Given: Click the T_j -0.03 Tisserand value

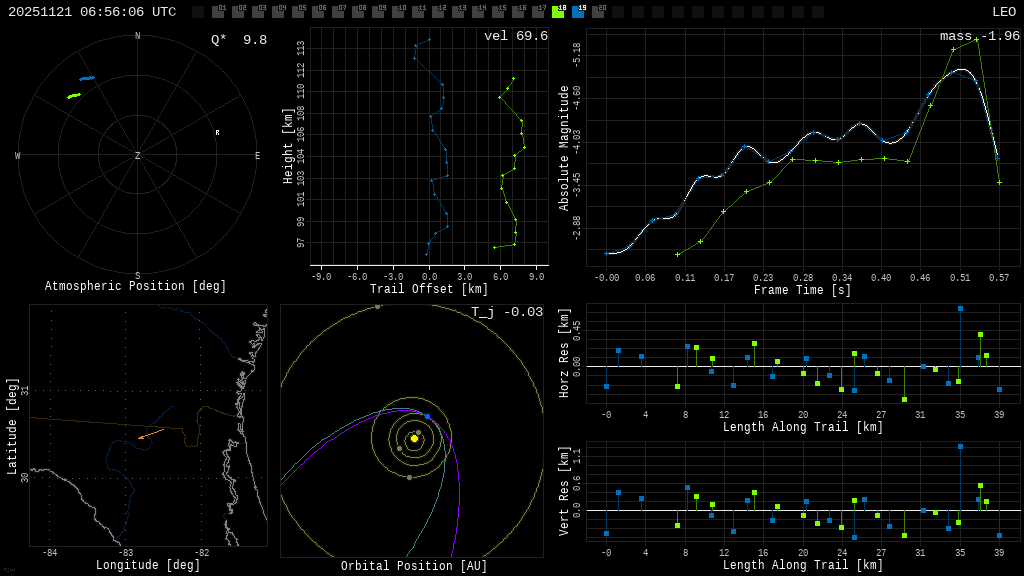Looking at the screenshot, I should pos(507,312).
